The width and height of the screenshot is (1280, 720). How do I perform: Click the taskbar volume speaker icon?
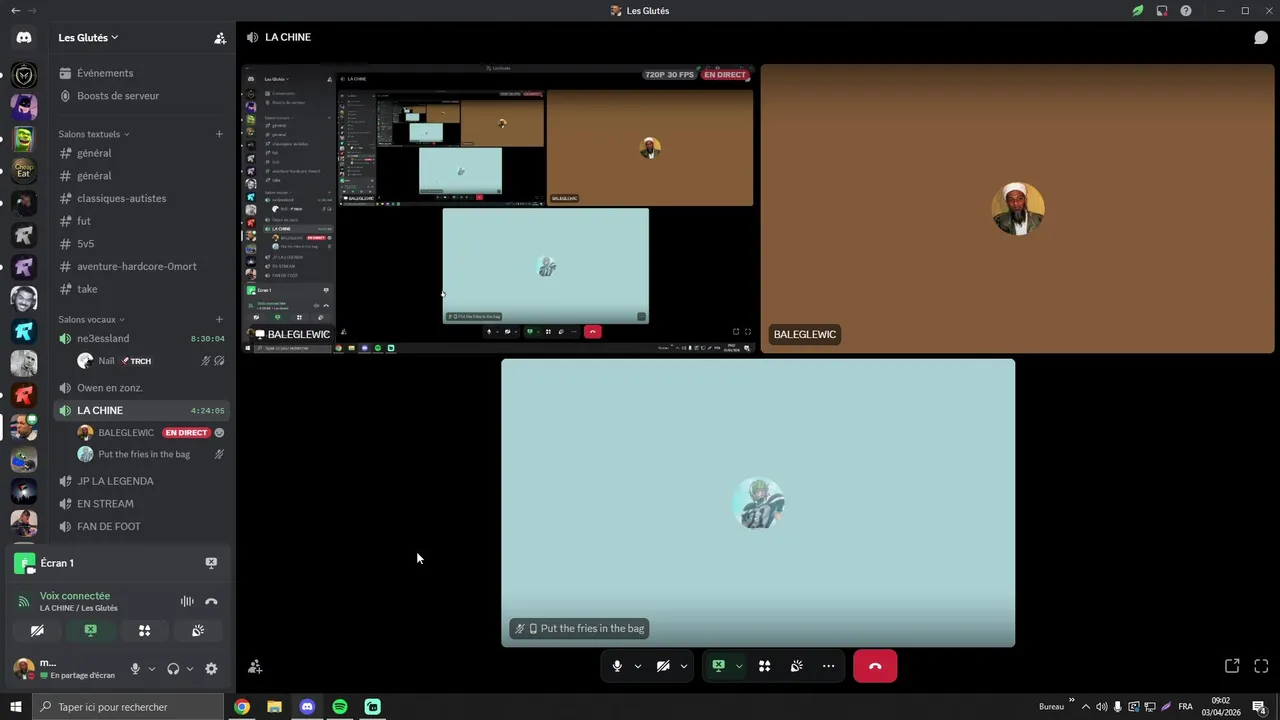[x=1102, y=707]
